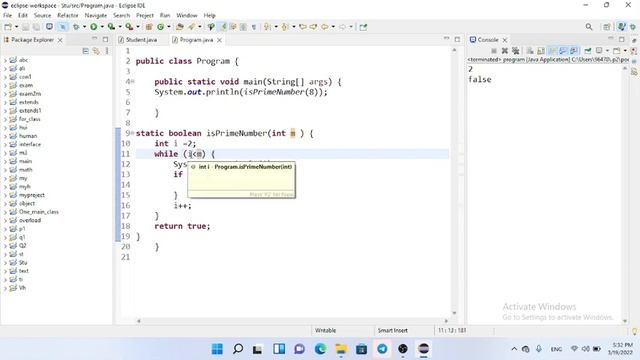
Task: Toggle Word Wrap in Console toolbar
Action: 552,51
